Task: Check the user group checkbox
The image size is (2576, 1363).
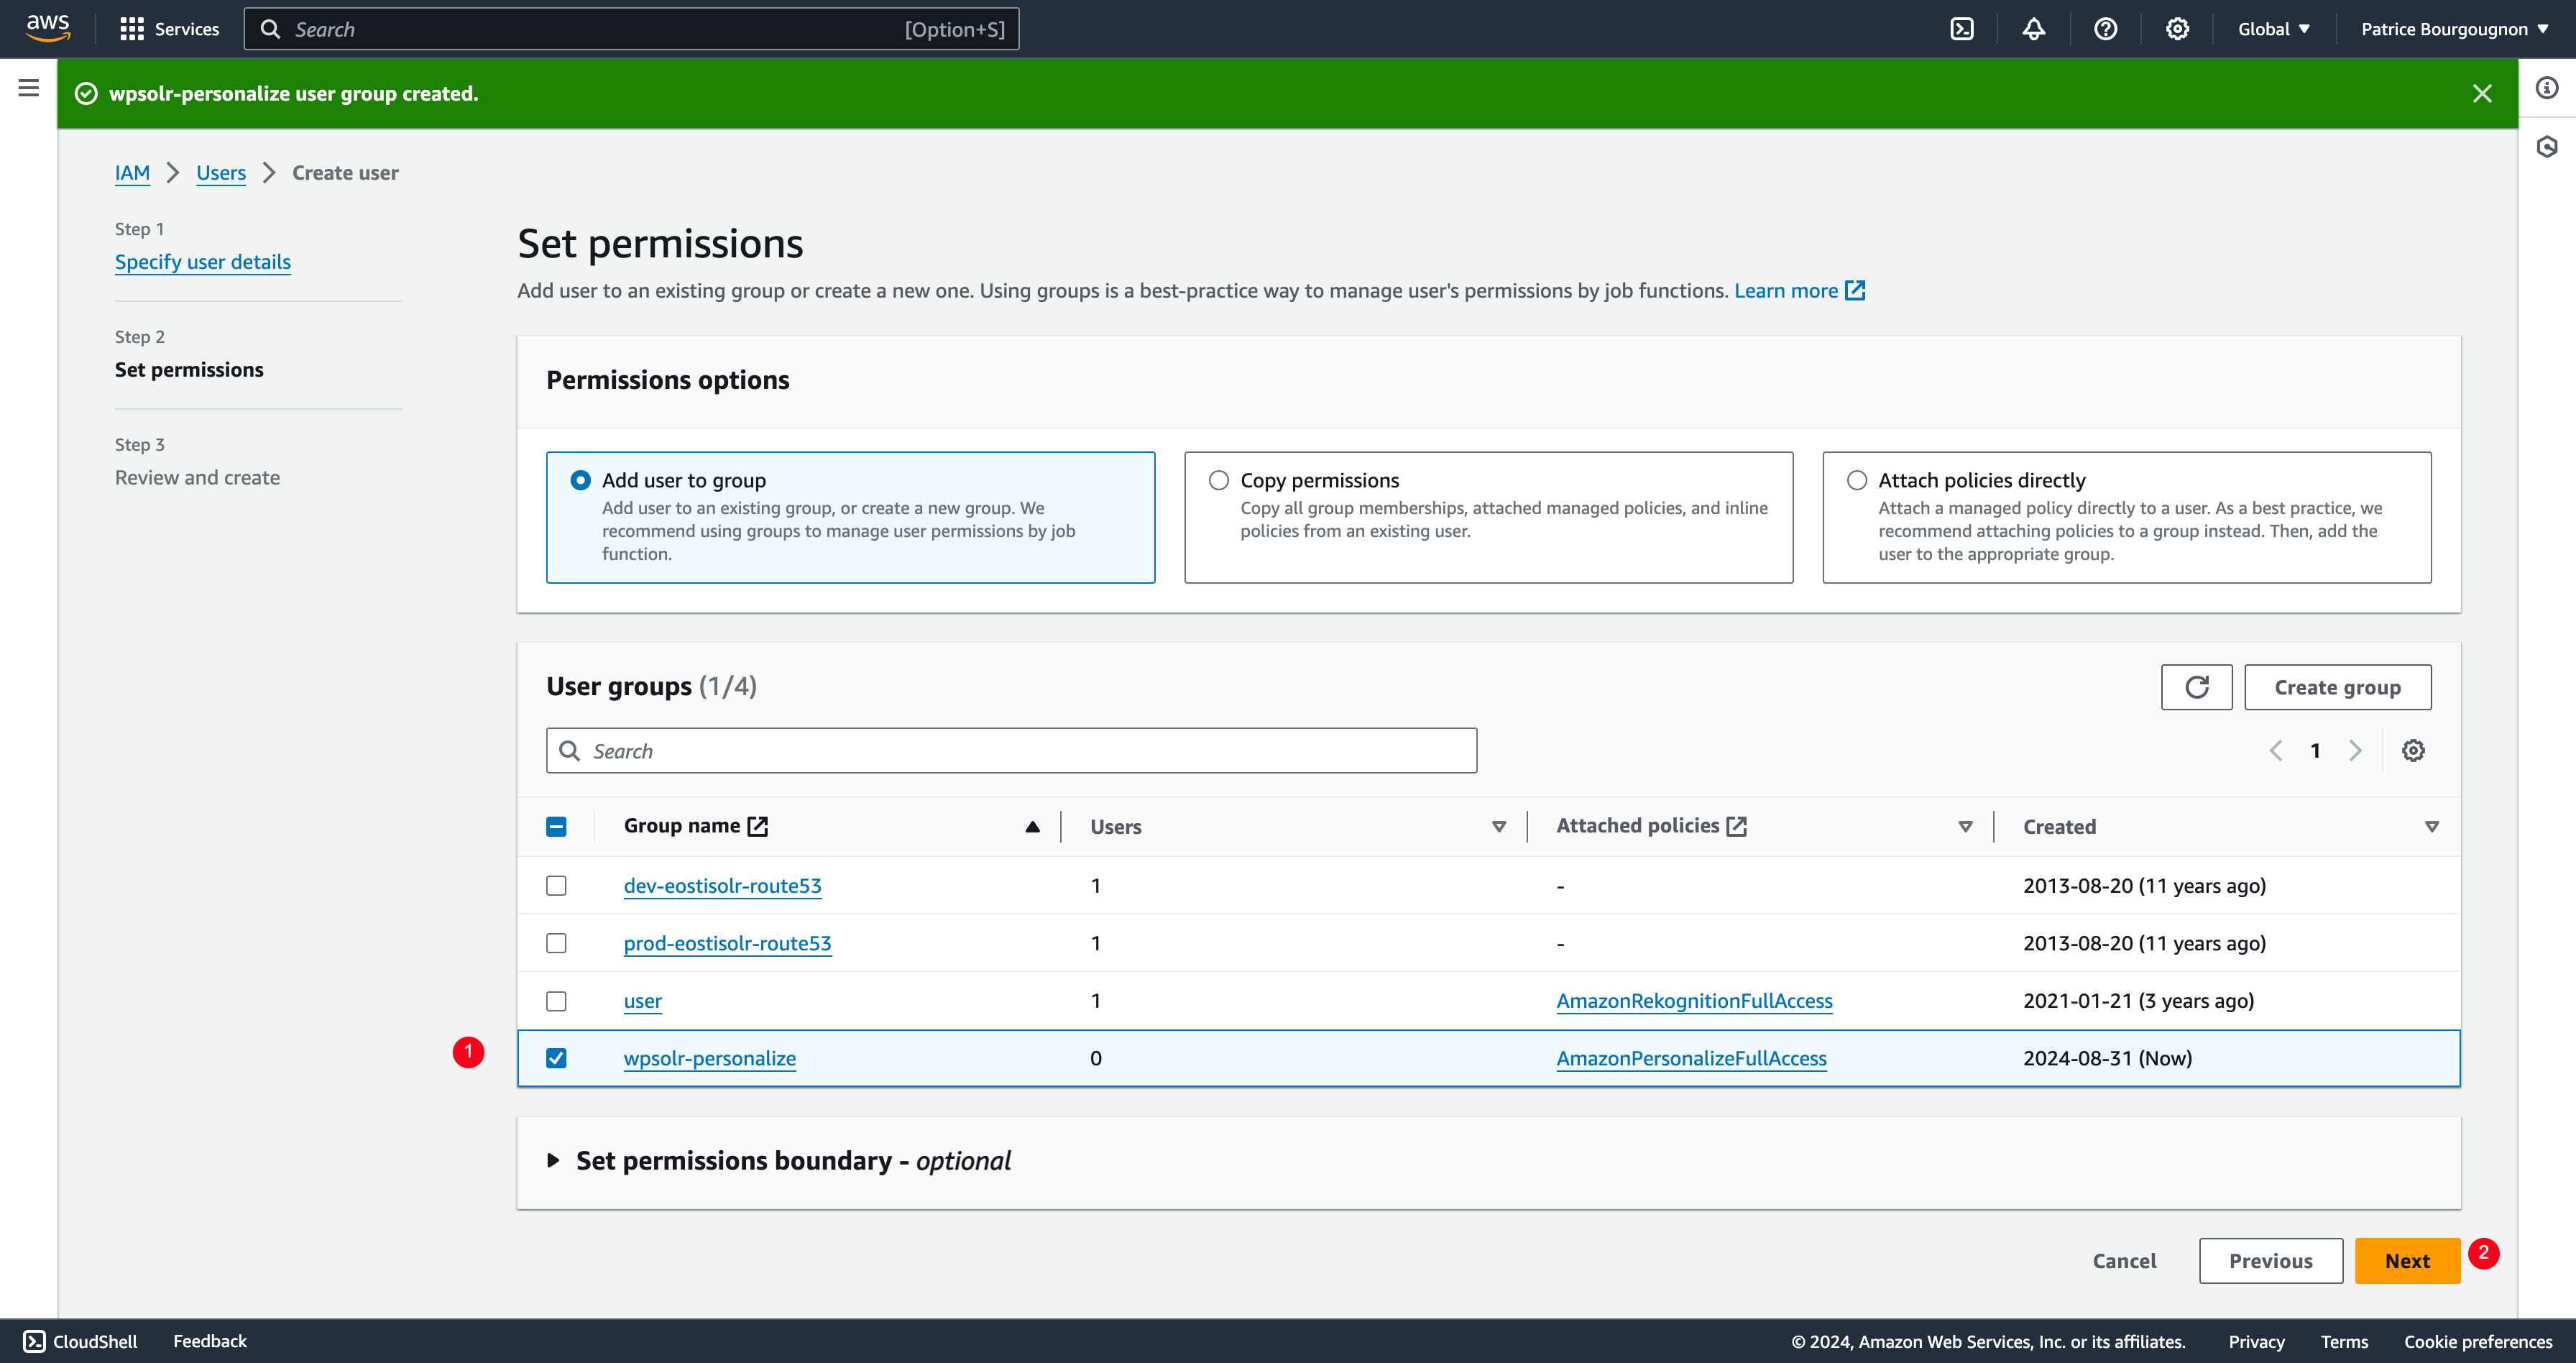Action: tap(556, 1001)
